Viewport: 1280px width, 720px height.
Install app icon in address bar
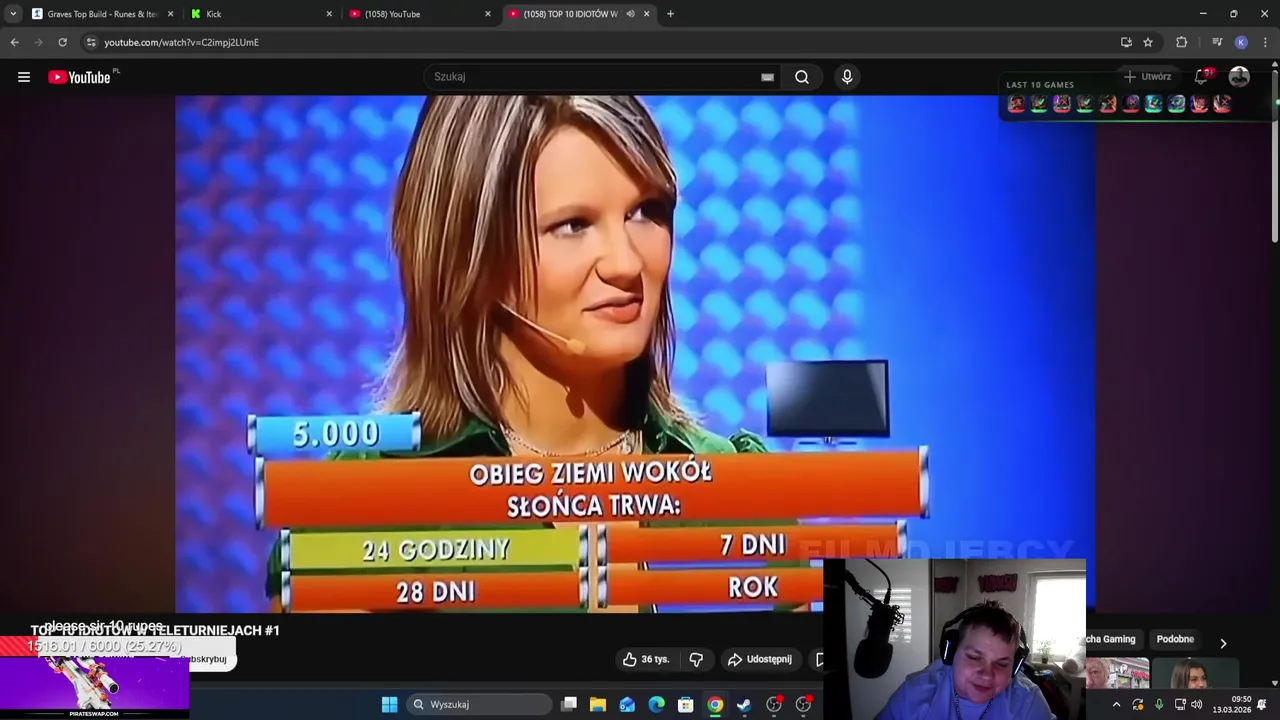pos(1126,42)
